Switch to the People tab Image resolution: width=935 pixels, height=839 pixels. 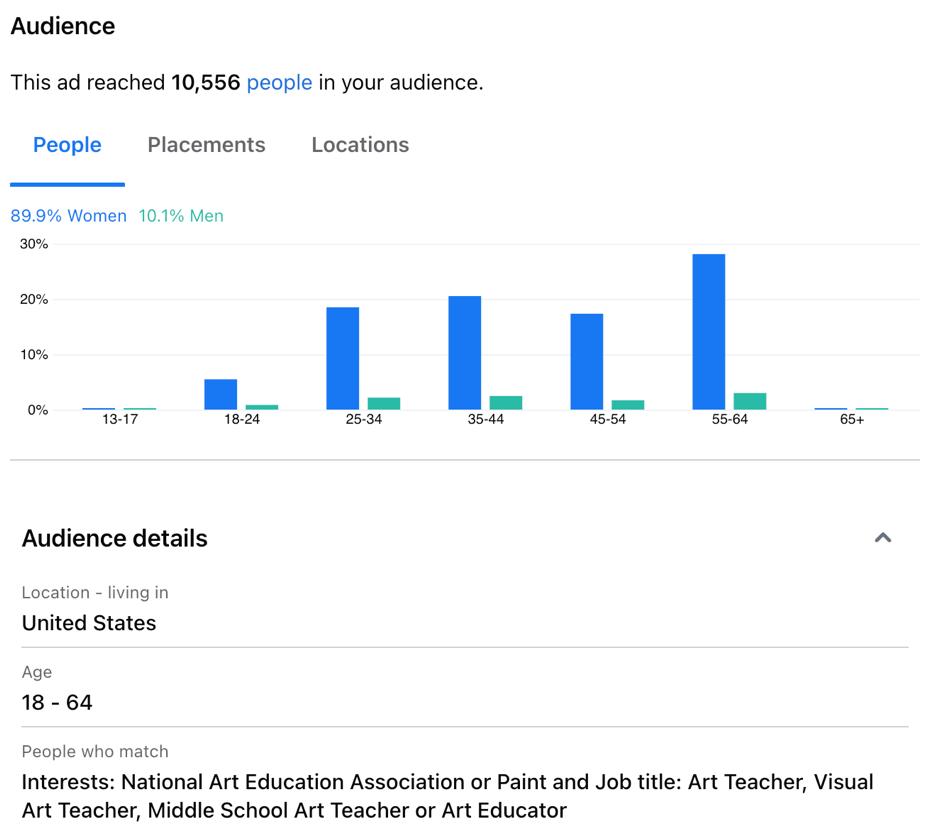click(67, 145)
